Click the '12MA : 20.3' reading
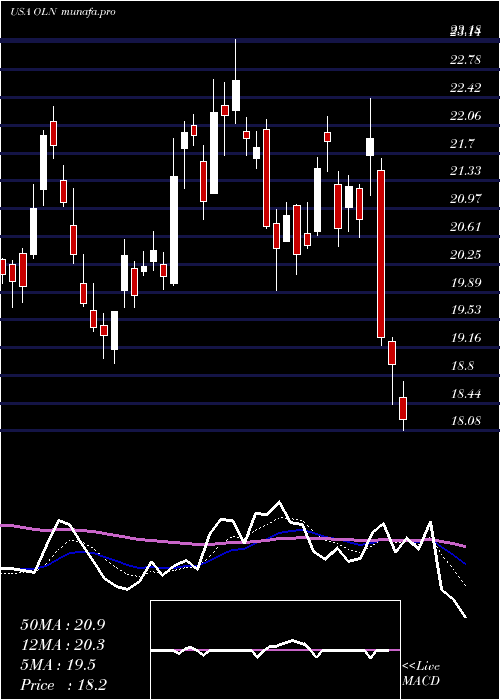The width and height of the screenshot is (500, 700). (x=62, y=645)
